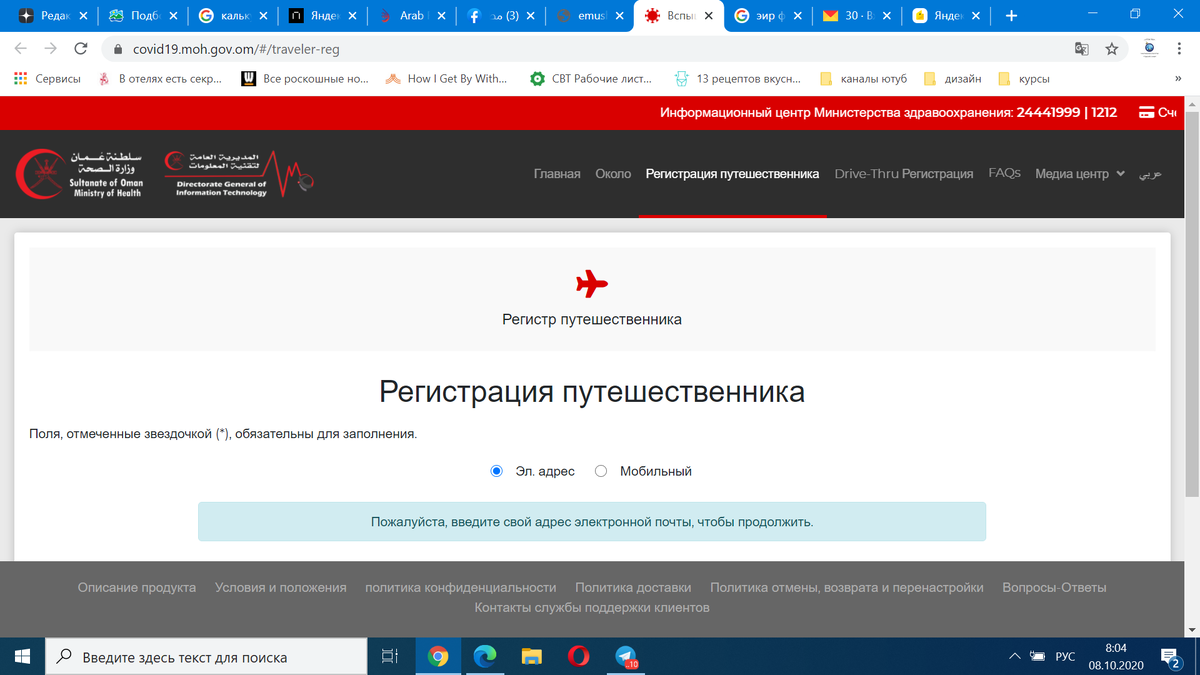The height and width of the screenshot is (675, 1200).
Task: Reload the page with refresh icon
Action: tap(81, 48)
